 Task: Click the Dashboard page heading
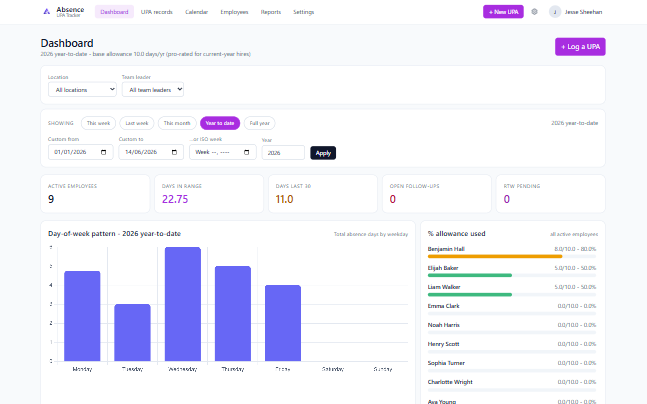[67, 43]
